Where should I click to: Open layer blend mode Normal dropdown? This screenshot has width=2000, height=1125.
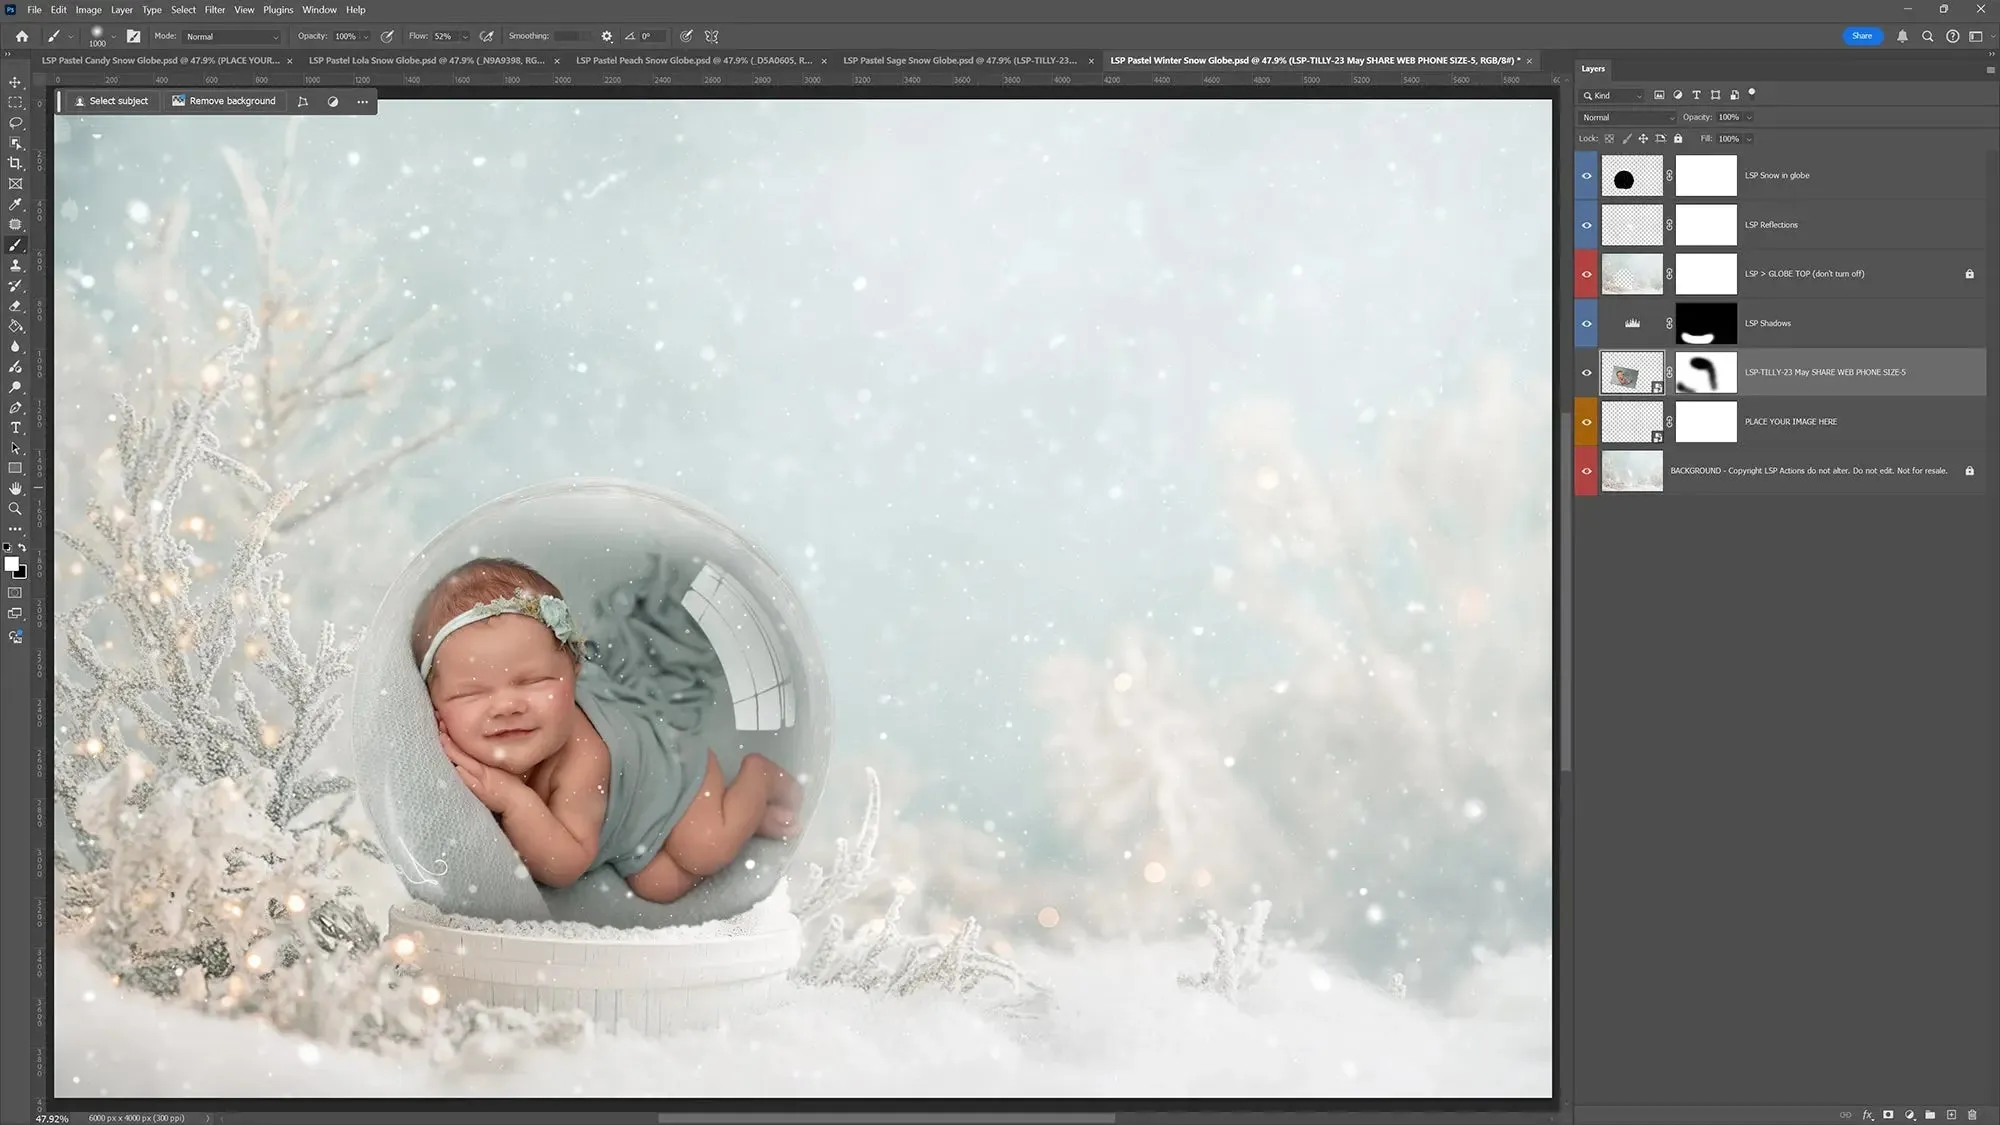pyautogui.click(x=1628, y=118)
